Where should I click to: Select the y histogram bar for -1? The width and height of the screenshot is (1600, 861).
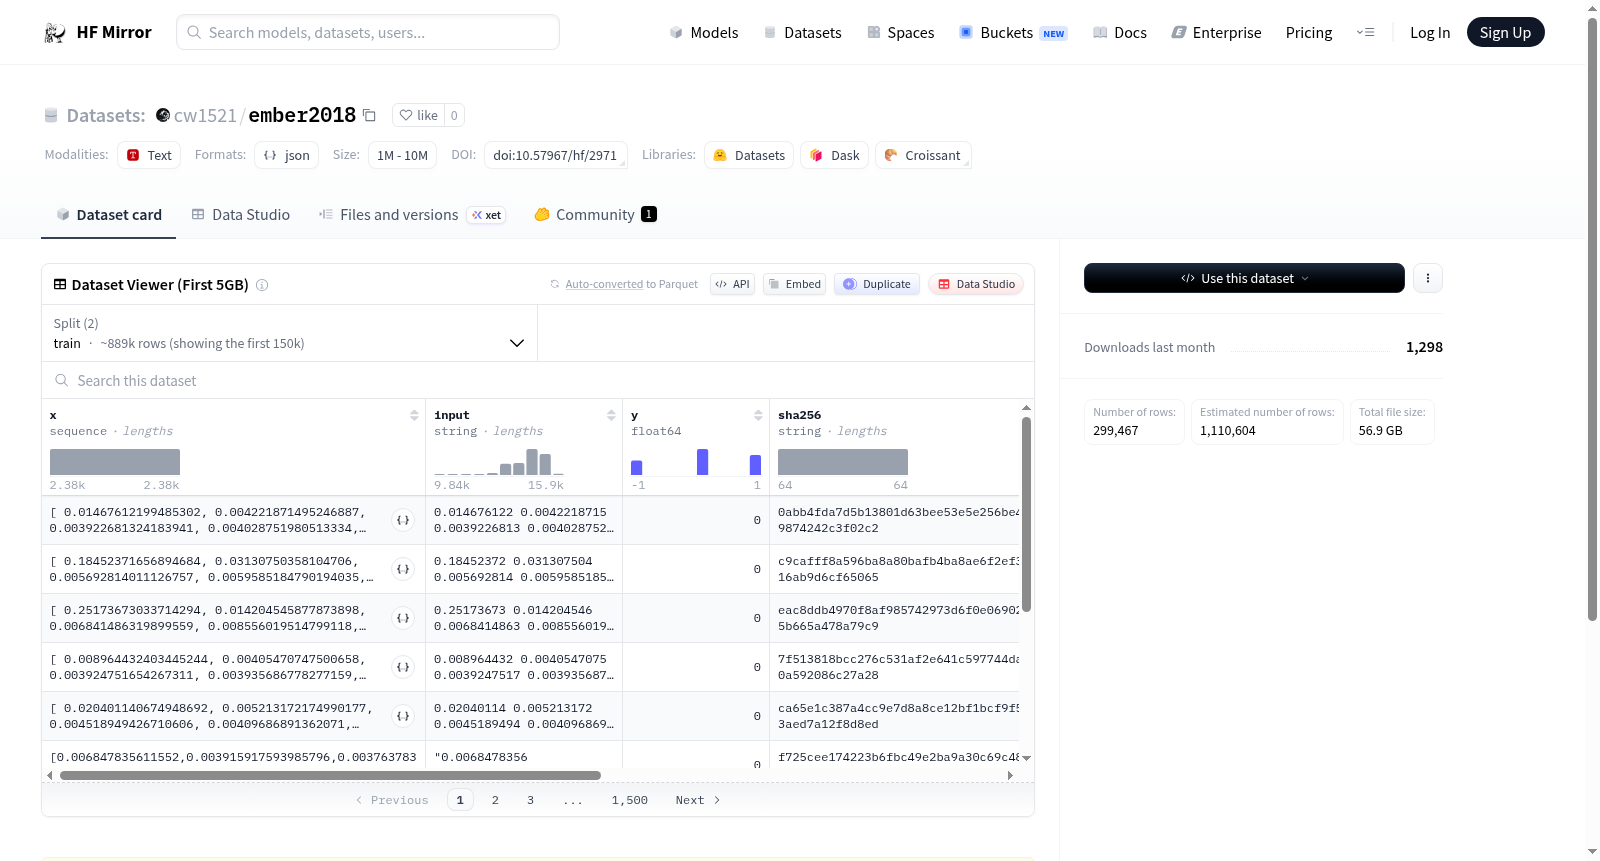coord(637,467)
